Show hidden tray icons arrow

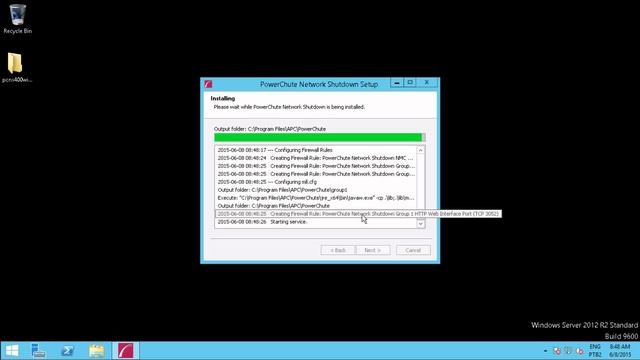[545, 351]
